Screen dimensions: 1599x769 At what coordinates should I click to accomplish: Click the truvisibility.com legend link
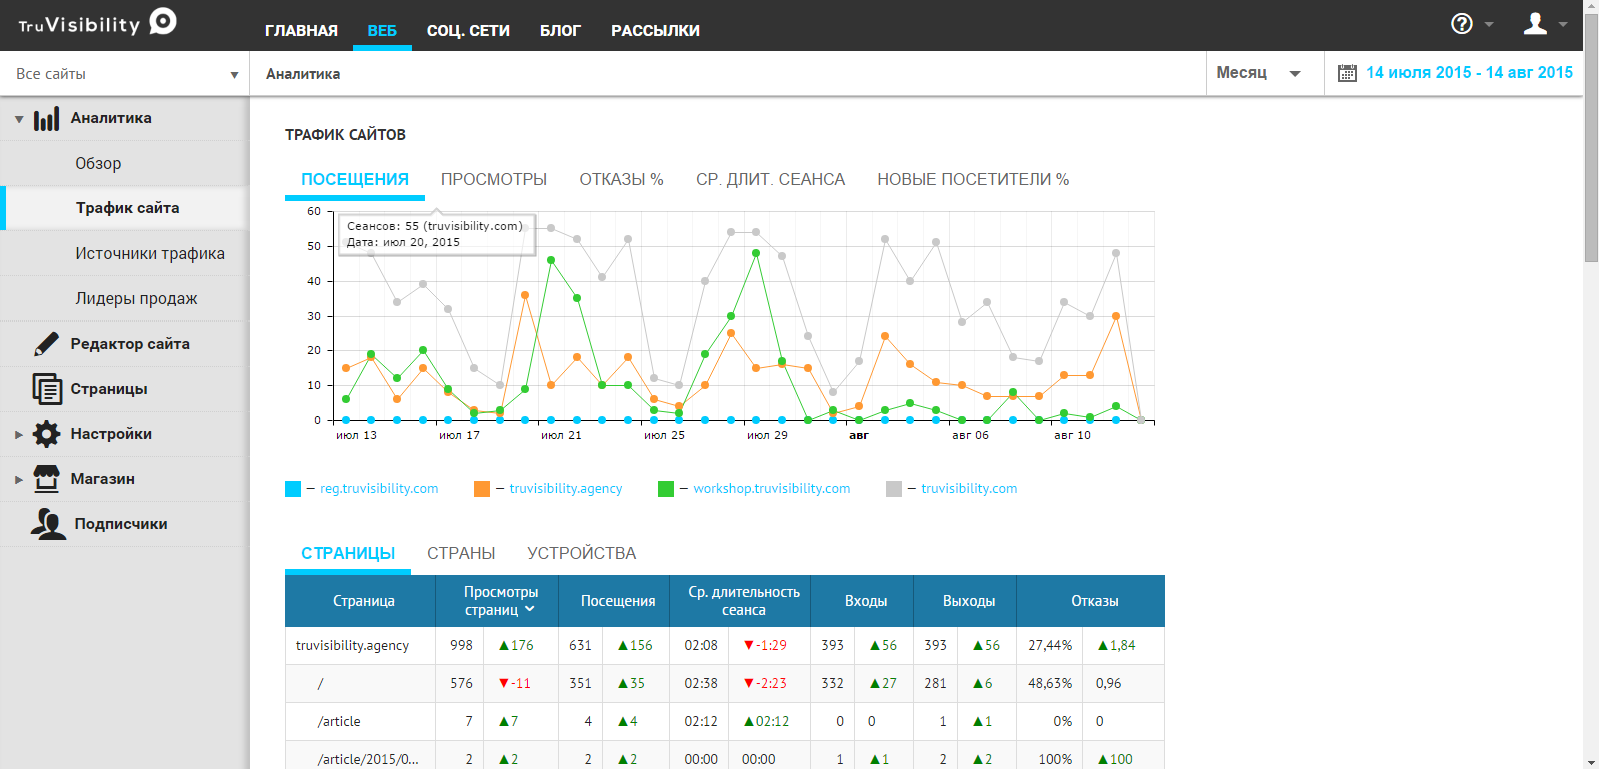tap(969, 489)
